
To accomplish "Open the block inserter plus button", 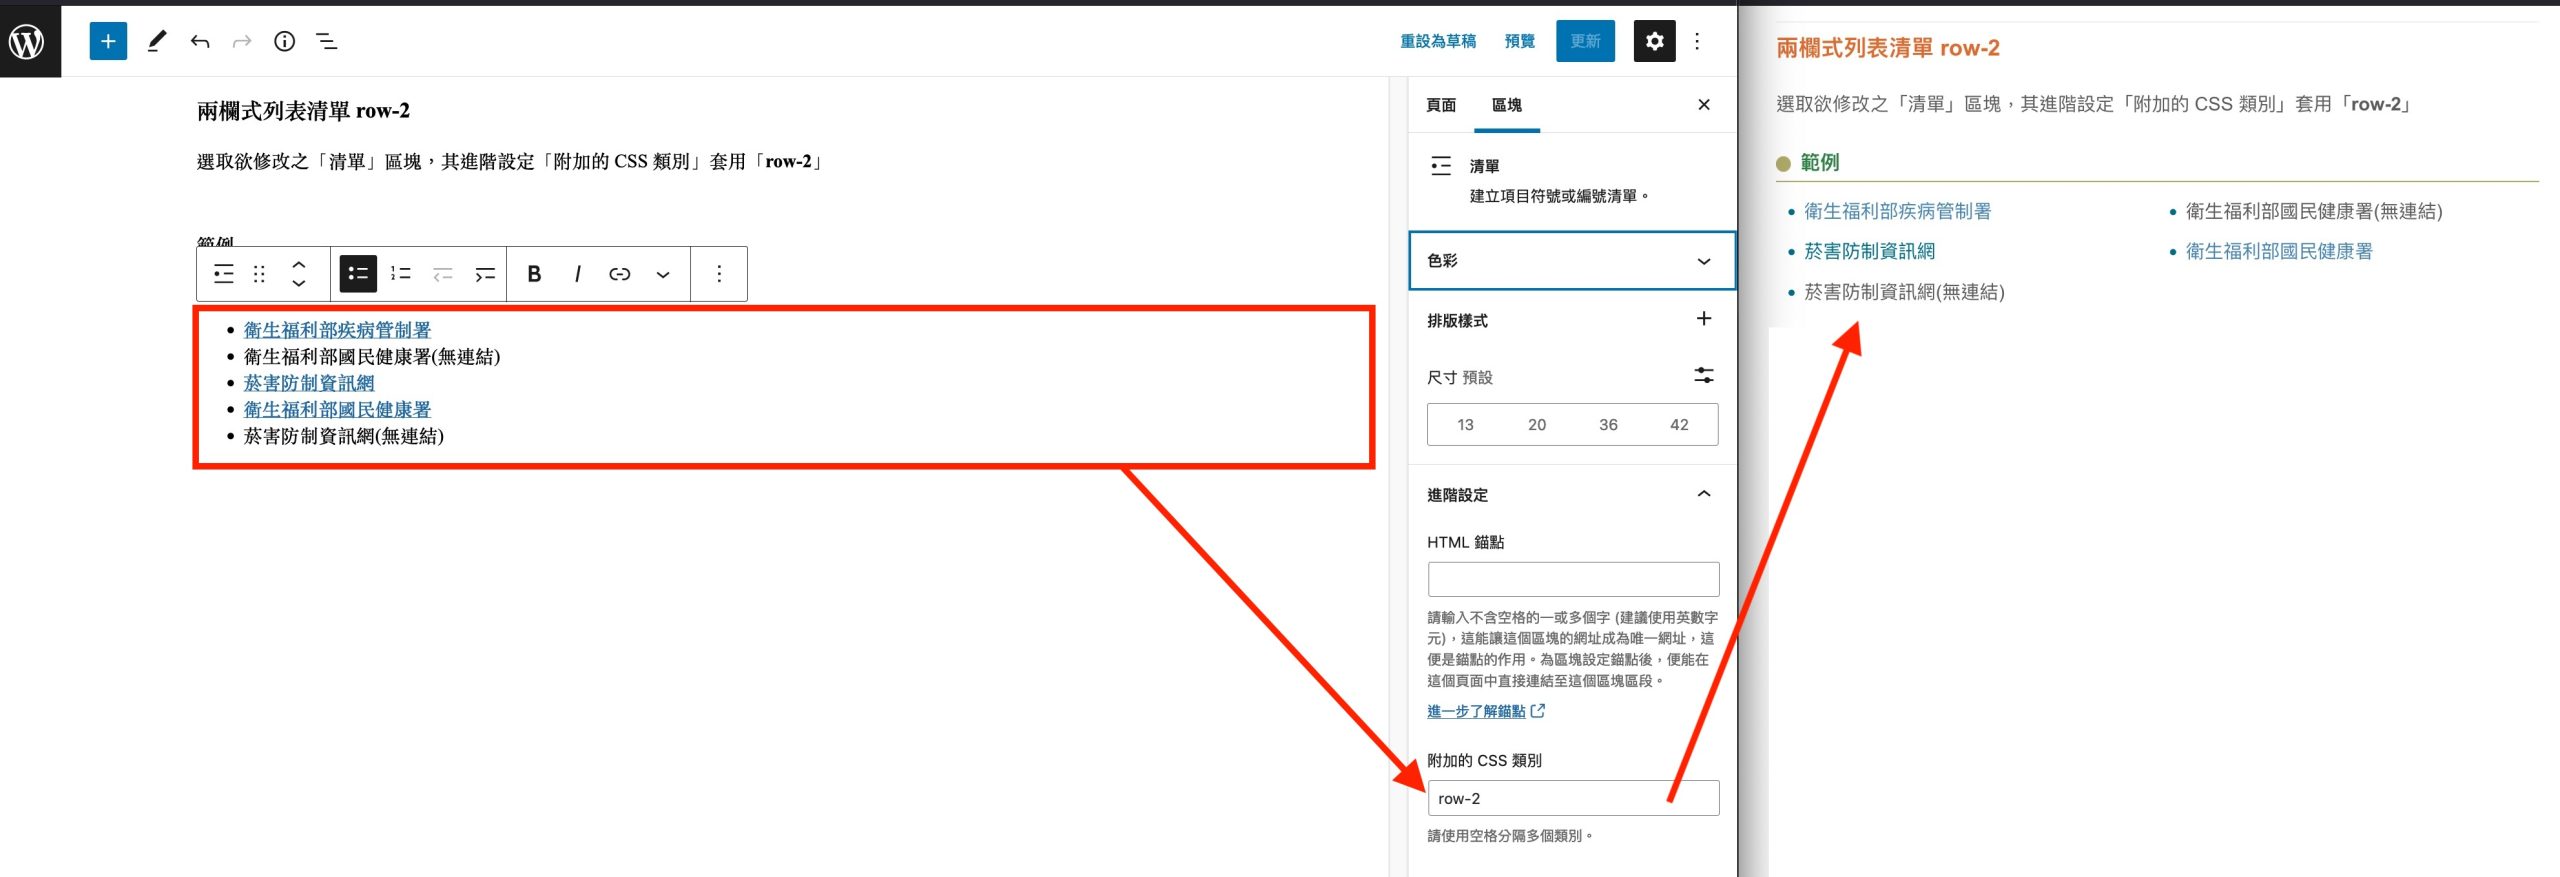I will pos(108,41).
